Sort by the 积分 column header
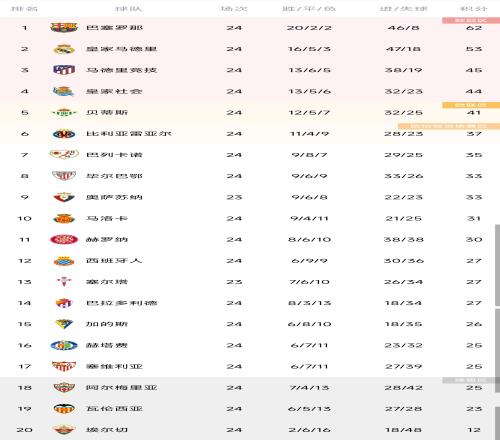 474,8
